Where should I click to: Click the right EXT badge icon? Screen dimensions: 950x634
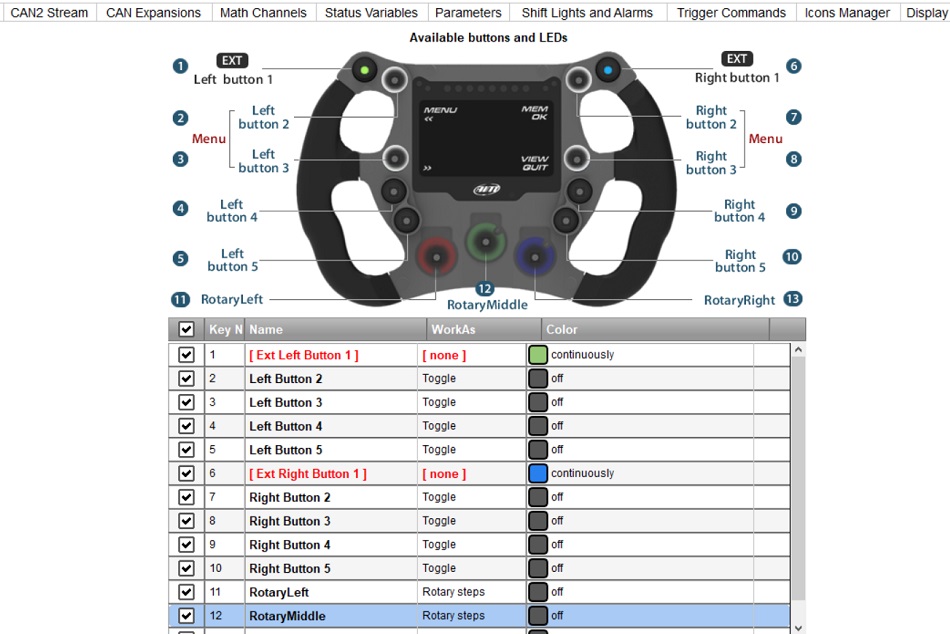coord(737,58)
